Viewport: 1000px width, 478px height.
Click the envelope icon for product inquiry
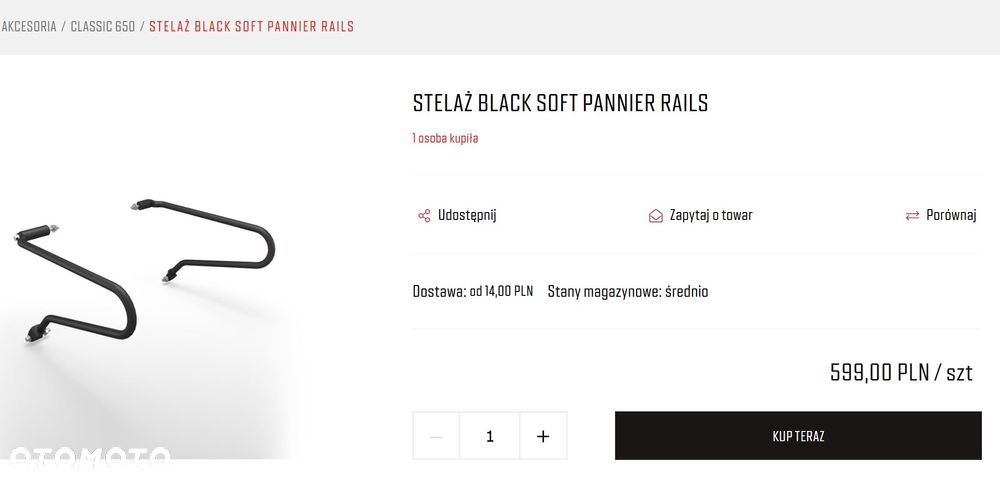click(656, 215)
